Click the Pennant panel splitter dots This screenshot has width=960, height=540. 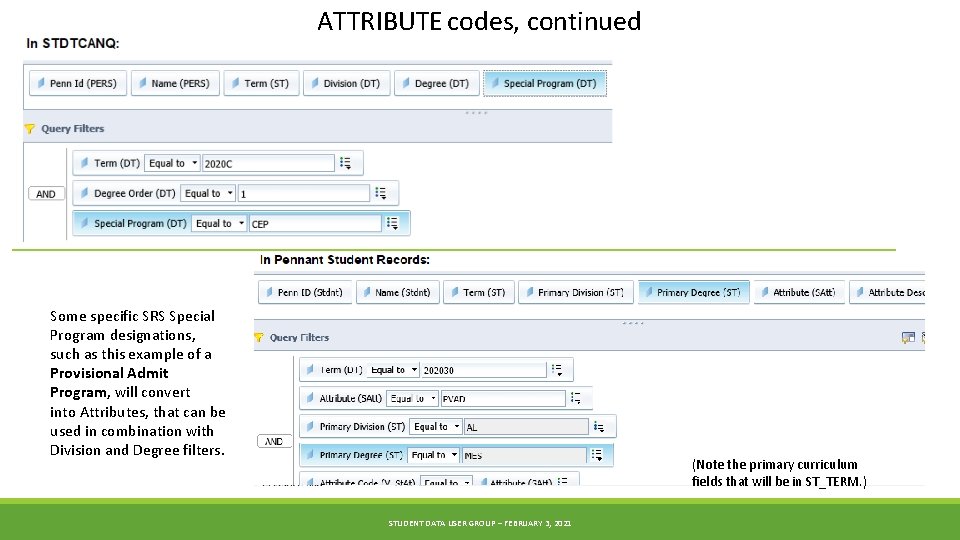[x=632, y=323]
